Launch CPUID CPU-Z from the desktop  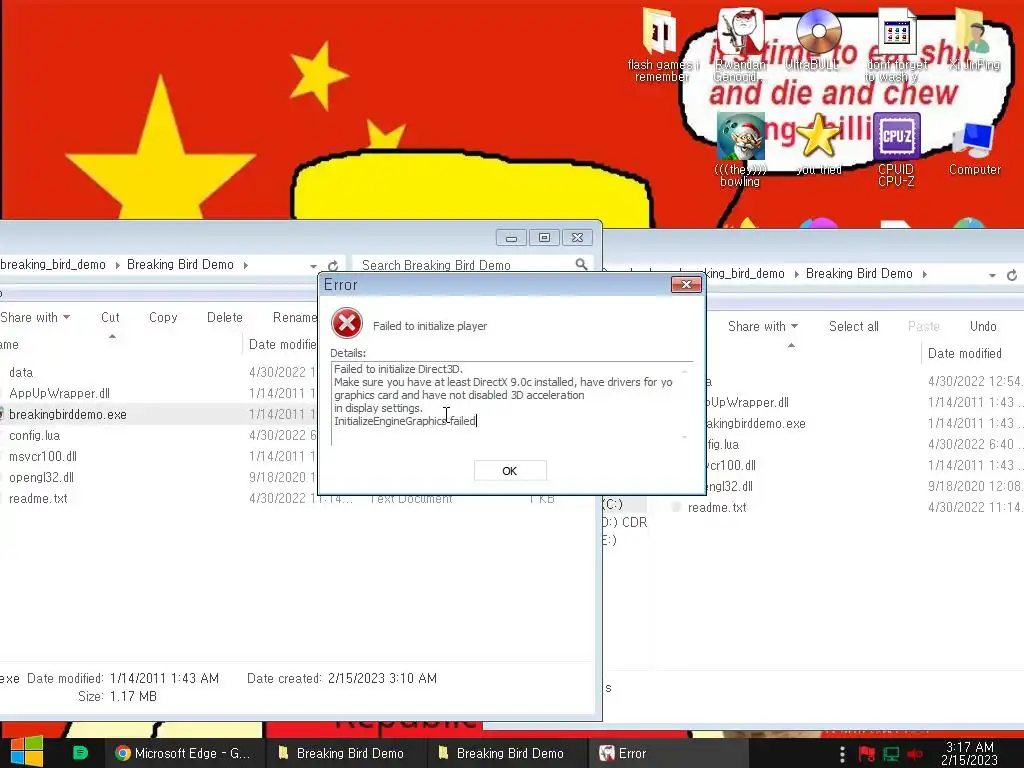[896, 150]
